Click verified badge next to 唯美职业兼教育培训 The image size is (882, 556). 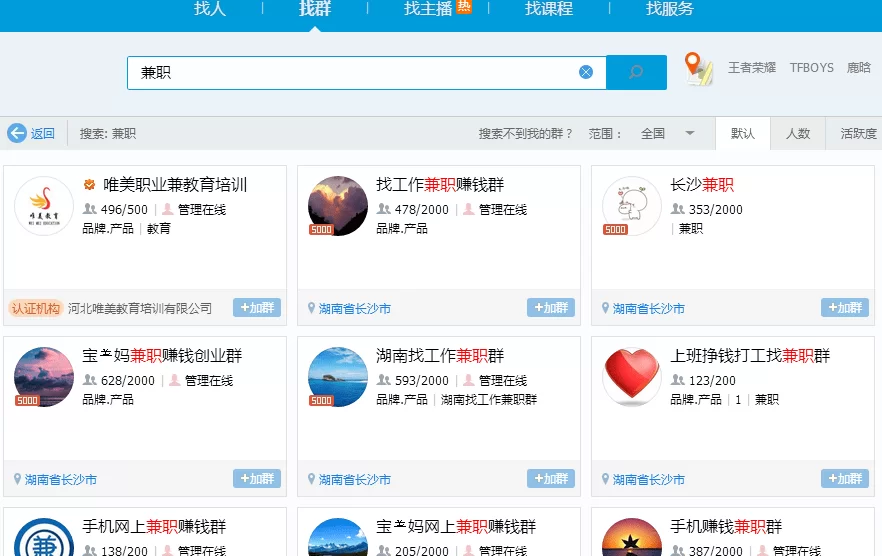coord(90,185)
